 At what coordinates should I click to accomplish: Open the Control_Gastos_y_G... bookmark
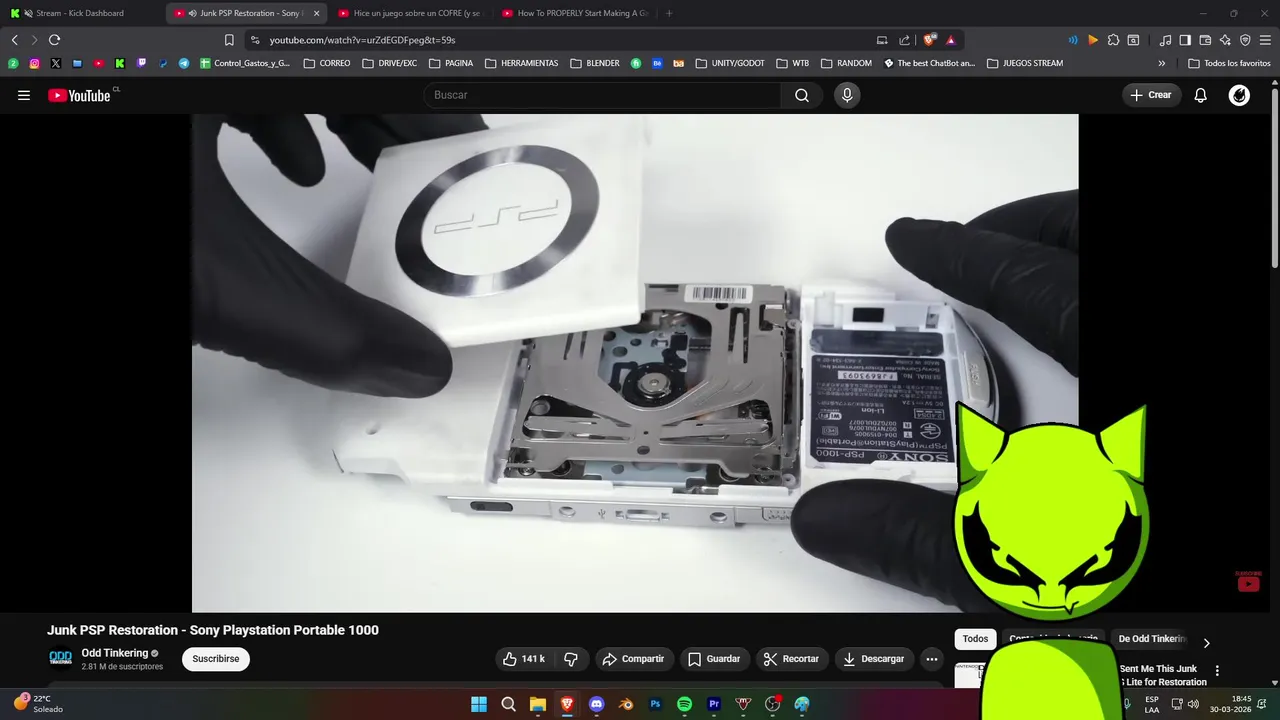tap(245, 63)
